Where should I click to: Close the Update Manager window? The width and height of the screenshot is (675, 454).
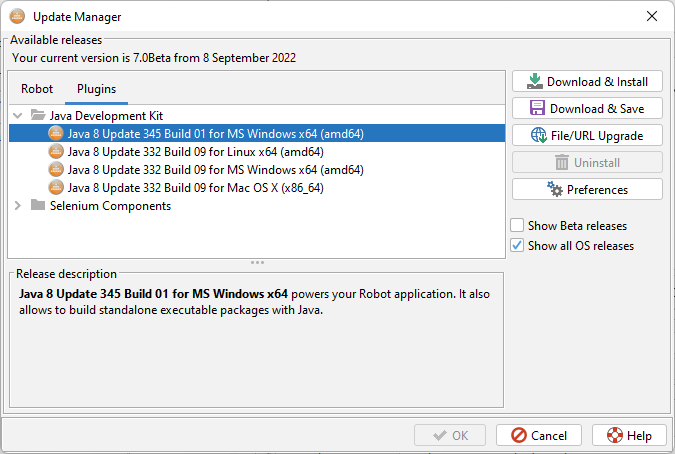tap(652, 16)
